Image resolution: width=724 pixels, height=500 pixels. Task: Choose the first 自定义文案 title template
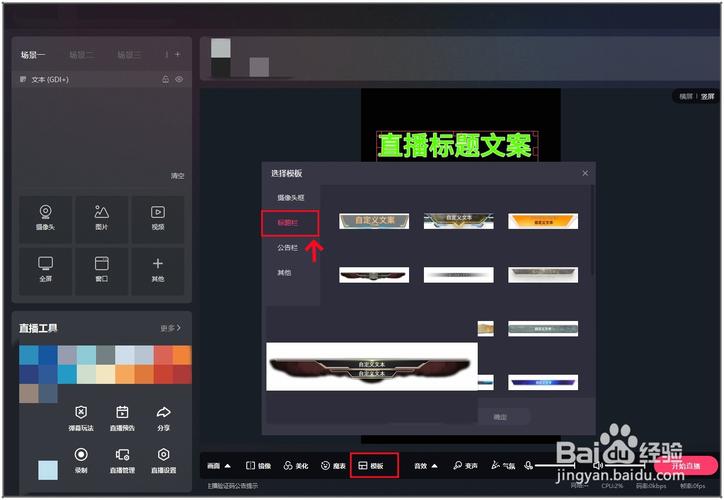(373, 220)
